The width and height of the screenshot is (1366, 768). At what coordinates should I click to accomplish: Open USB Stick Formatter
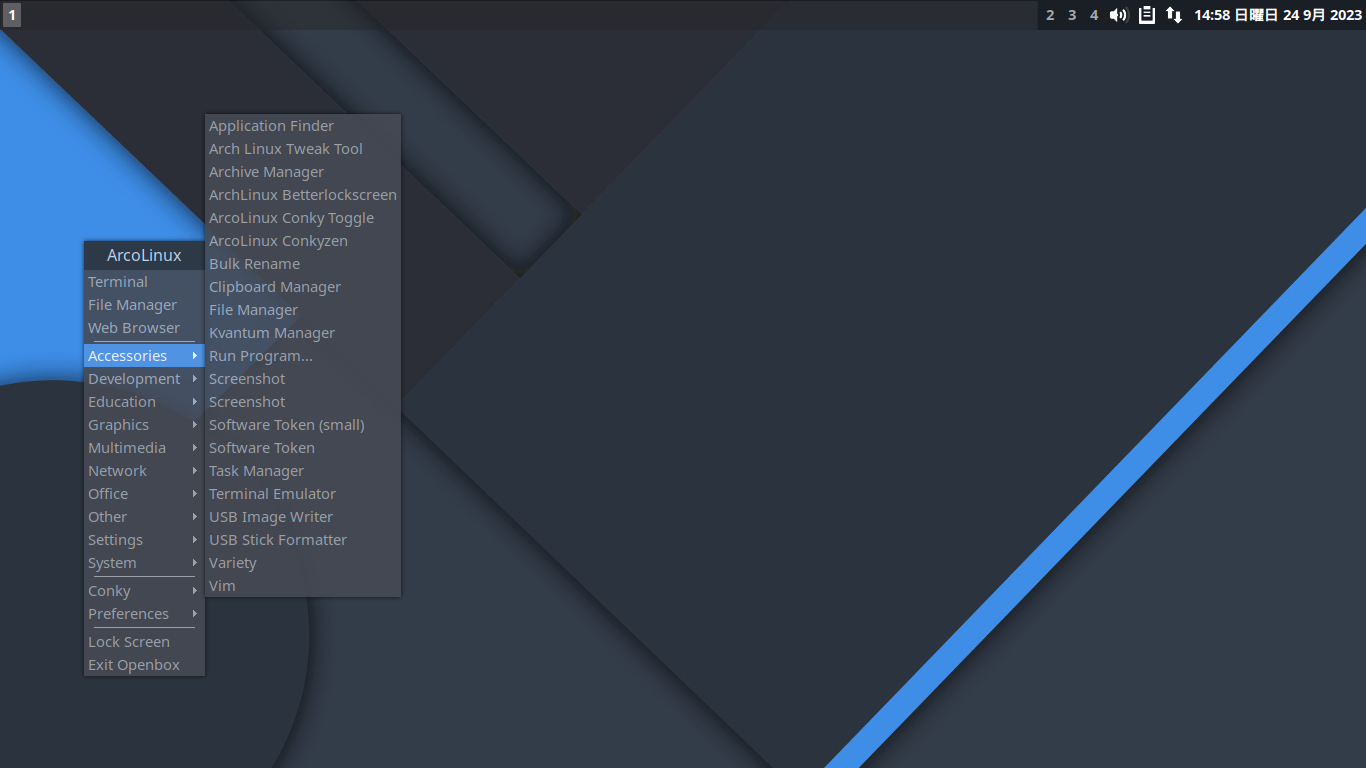303,540
